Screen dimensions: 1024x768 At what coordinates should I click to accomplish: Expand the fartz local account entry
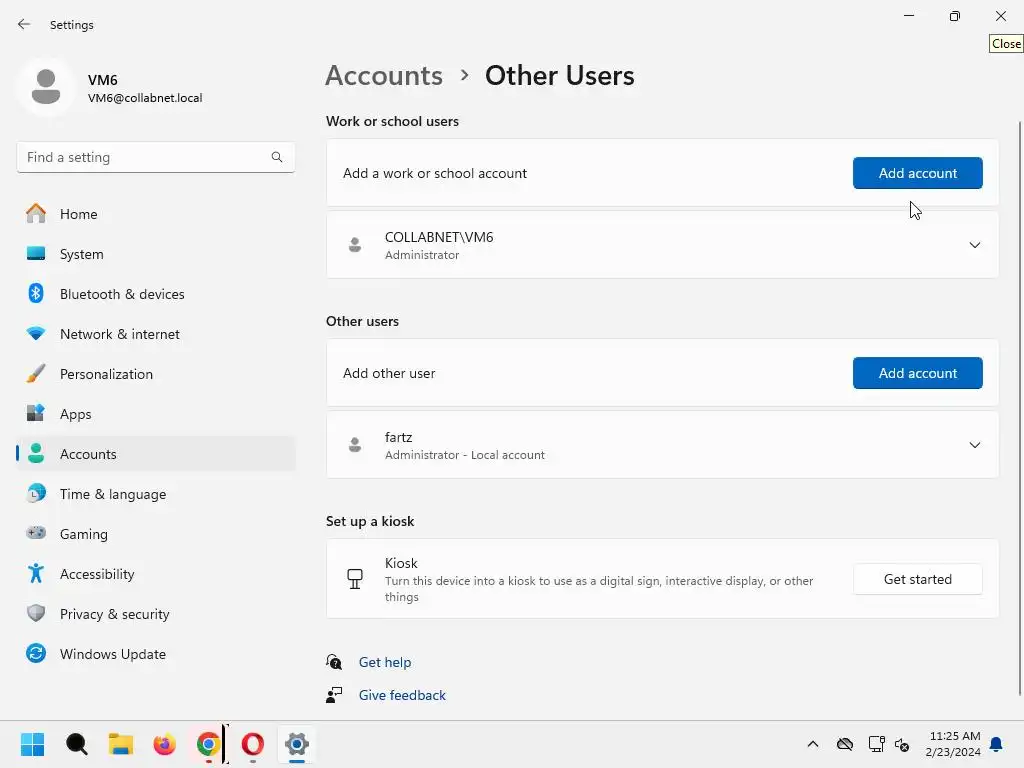point(974,445)
